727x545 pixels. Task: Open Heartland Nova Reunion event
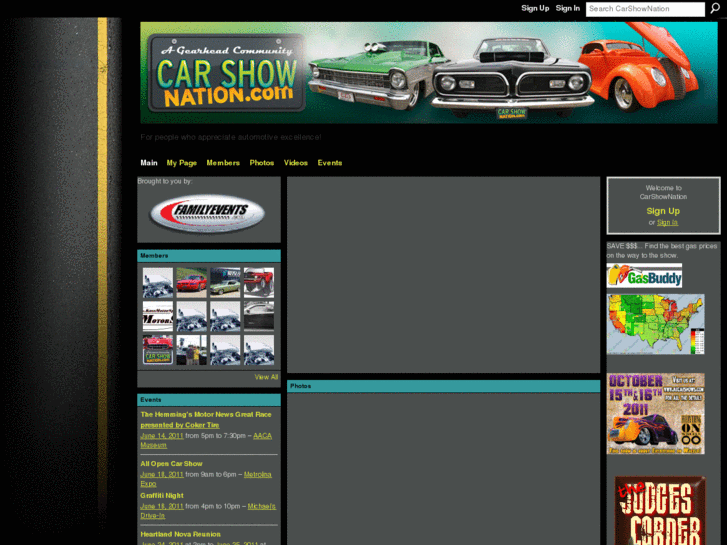[x=180, y=534]
